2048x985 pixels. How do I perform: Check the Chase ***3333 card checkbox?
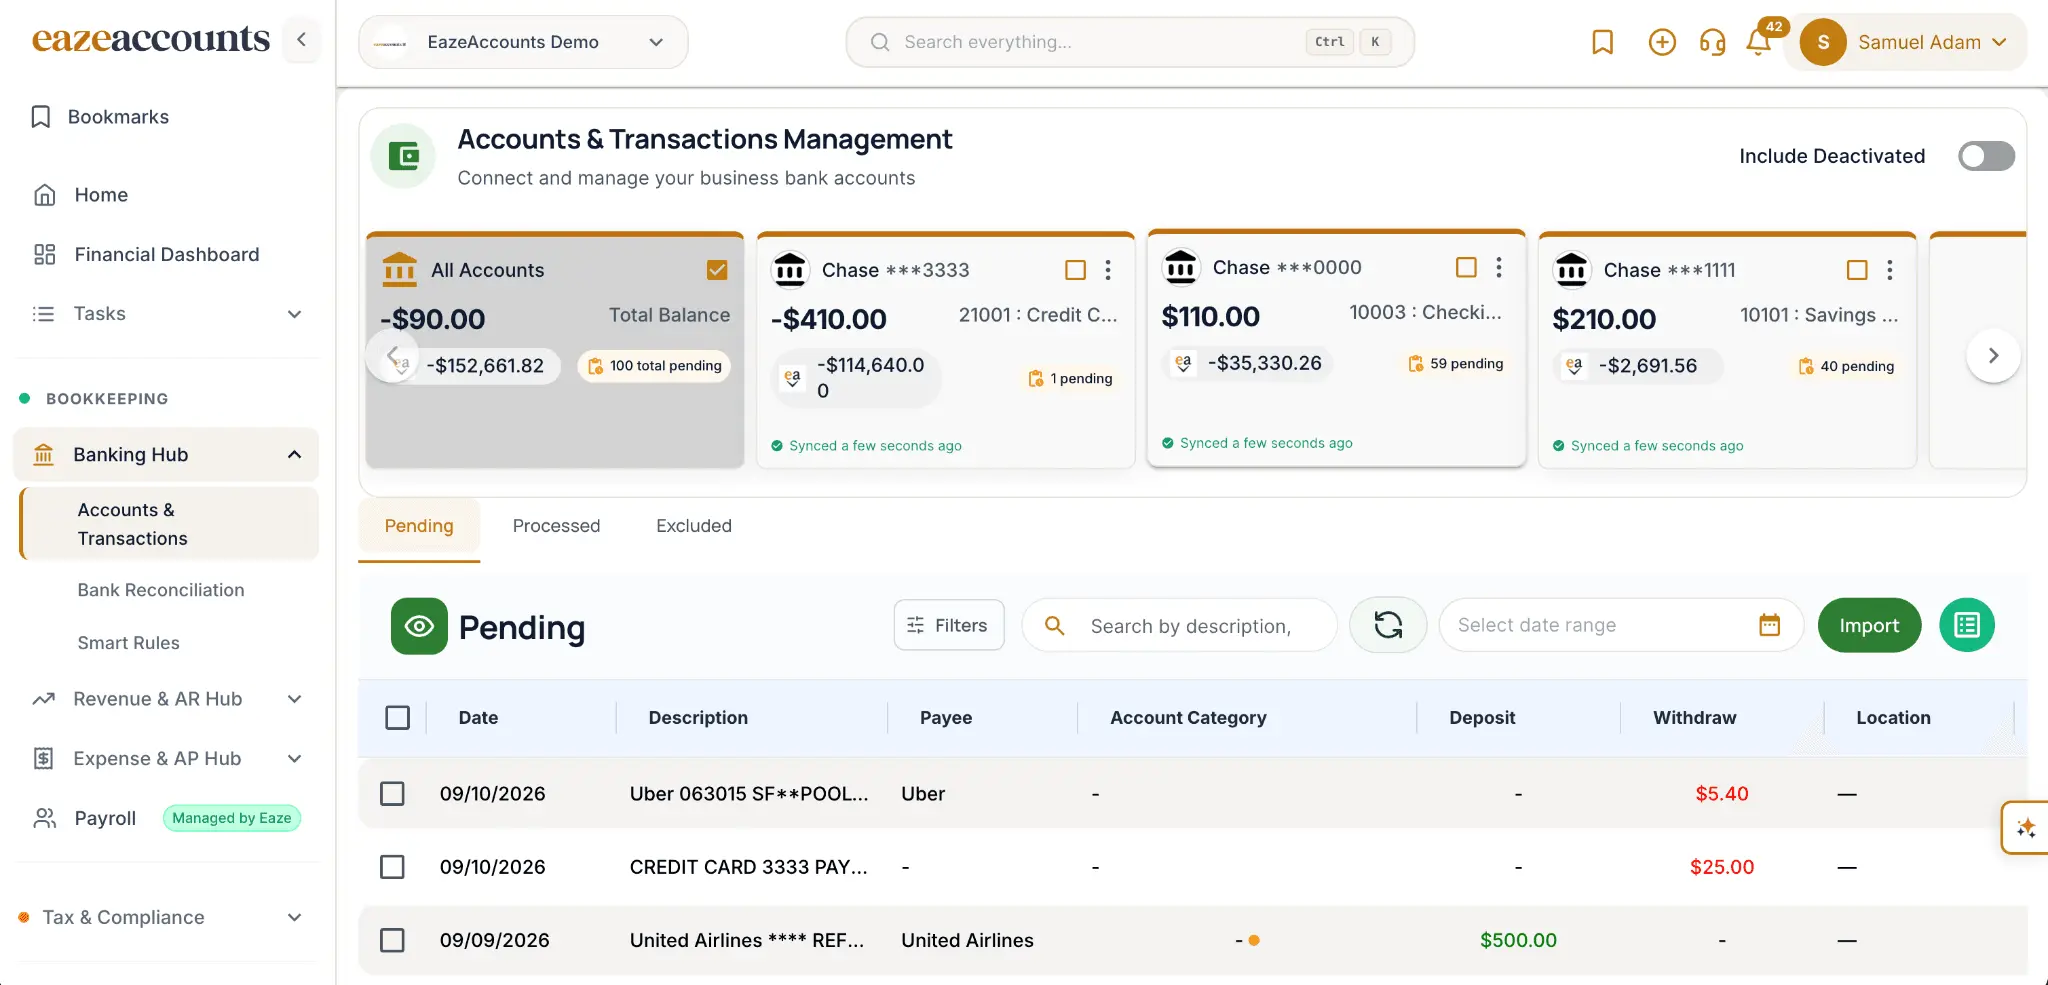pos(1075,270)
